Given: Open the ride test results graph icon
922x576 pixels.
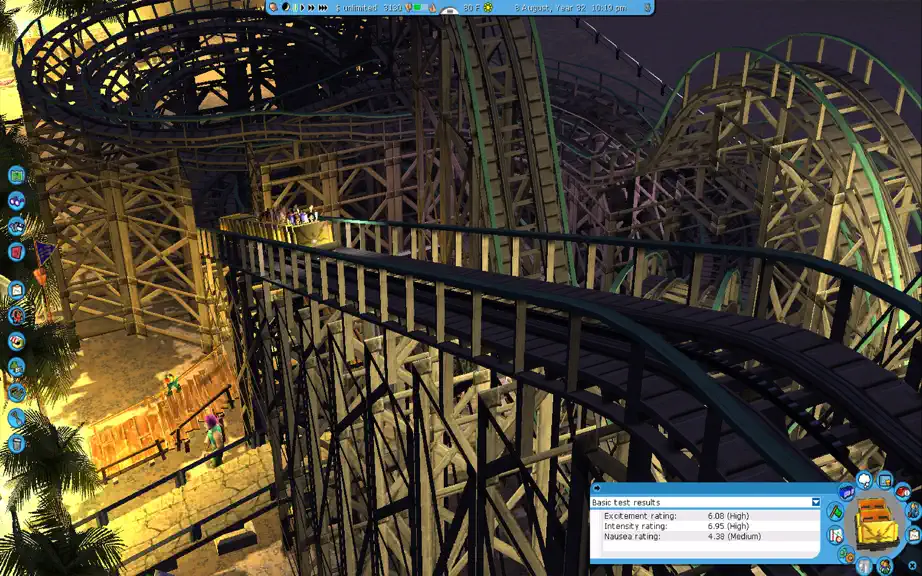Looking at the screenshot, I should click(836, 535).
